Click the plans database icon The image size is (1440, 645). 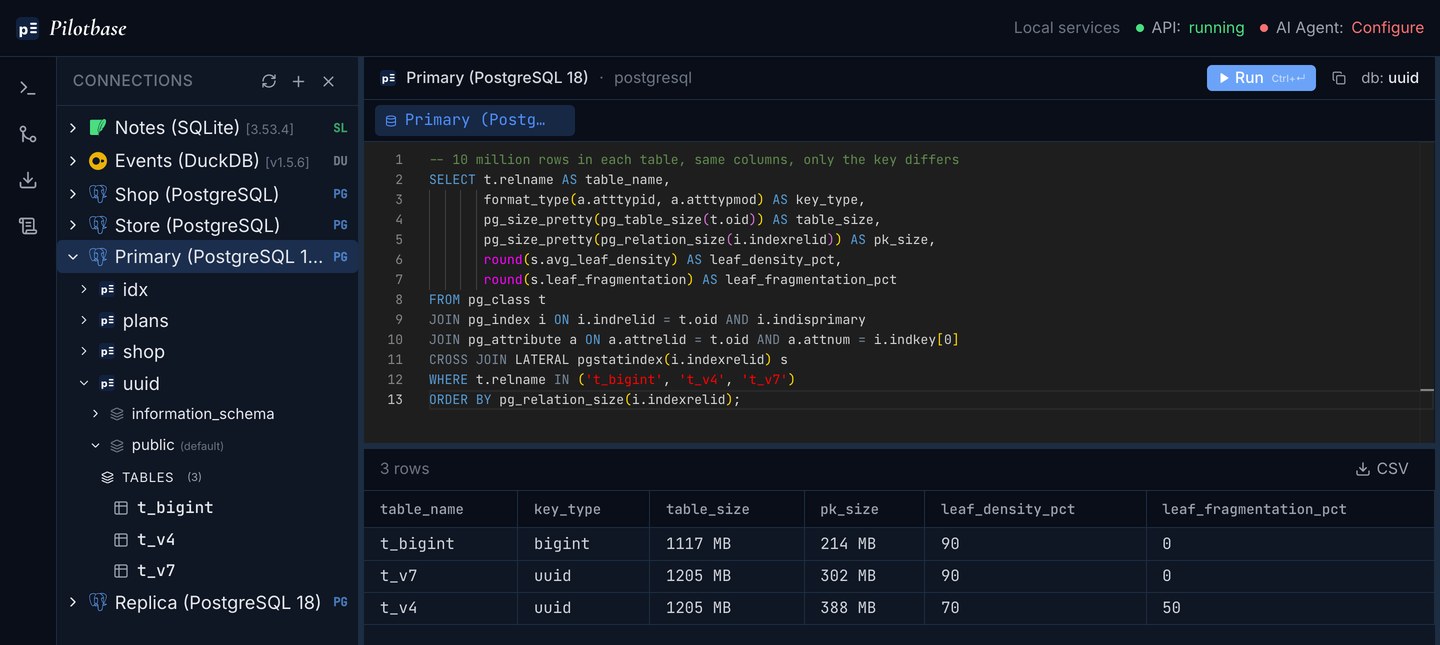click(x=107, y=321)
